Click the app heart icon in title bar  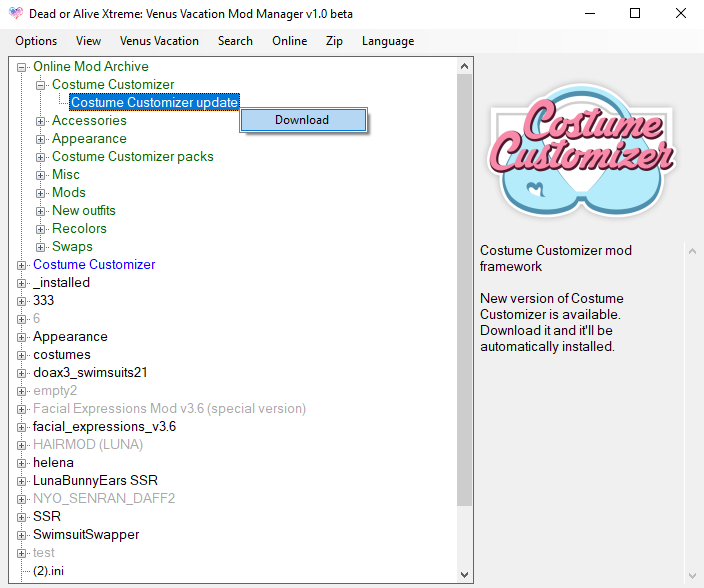tap(16, 13)
